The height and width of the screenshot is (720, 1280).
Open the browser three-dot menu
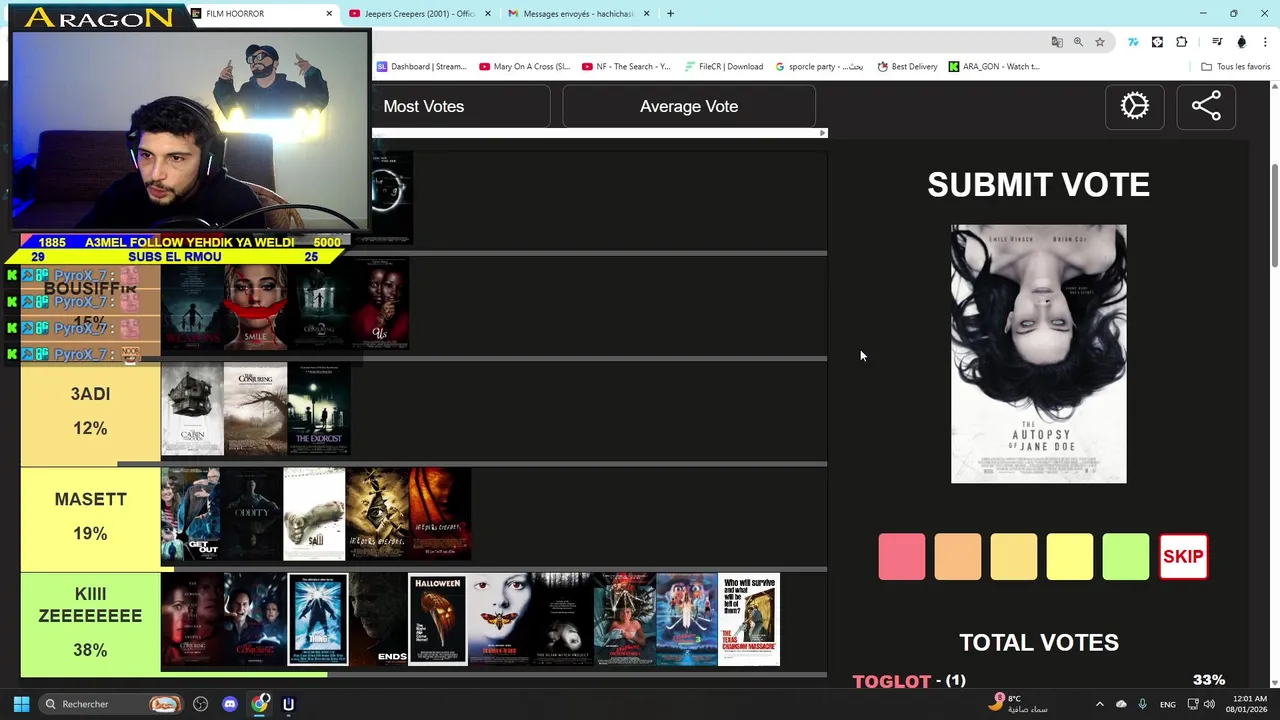(1267, 42)
